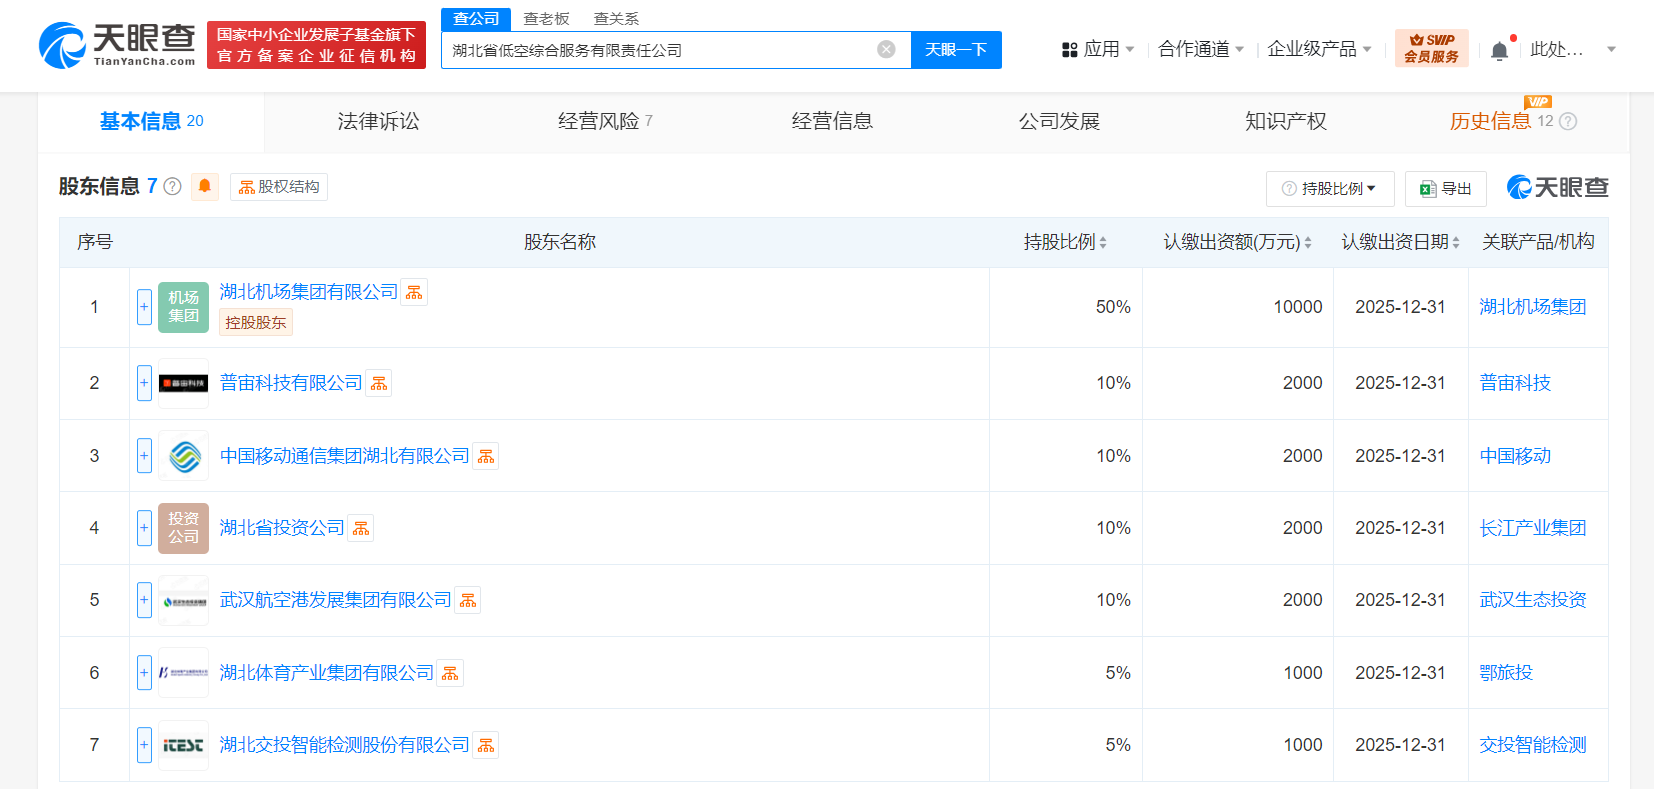Open the 应用 dropdown menu
The image size is (1654, 789).
point(1098,49)
